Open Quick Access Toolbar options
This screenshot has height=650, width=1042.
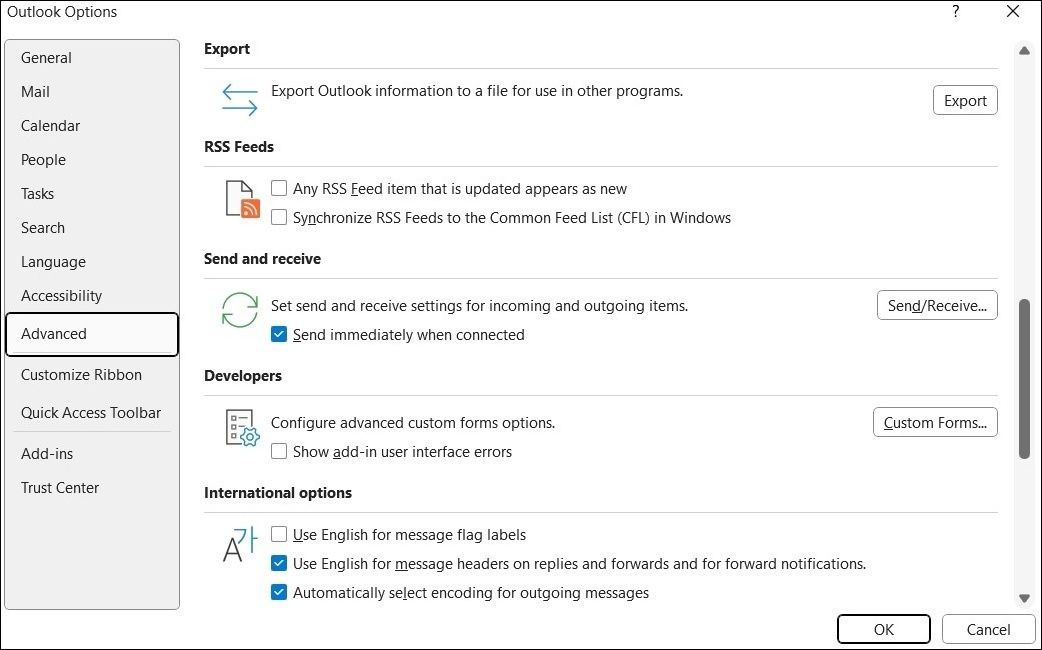[x=92, y=413]
